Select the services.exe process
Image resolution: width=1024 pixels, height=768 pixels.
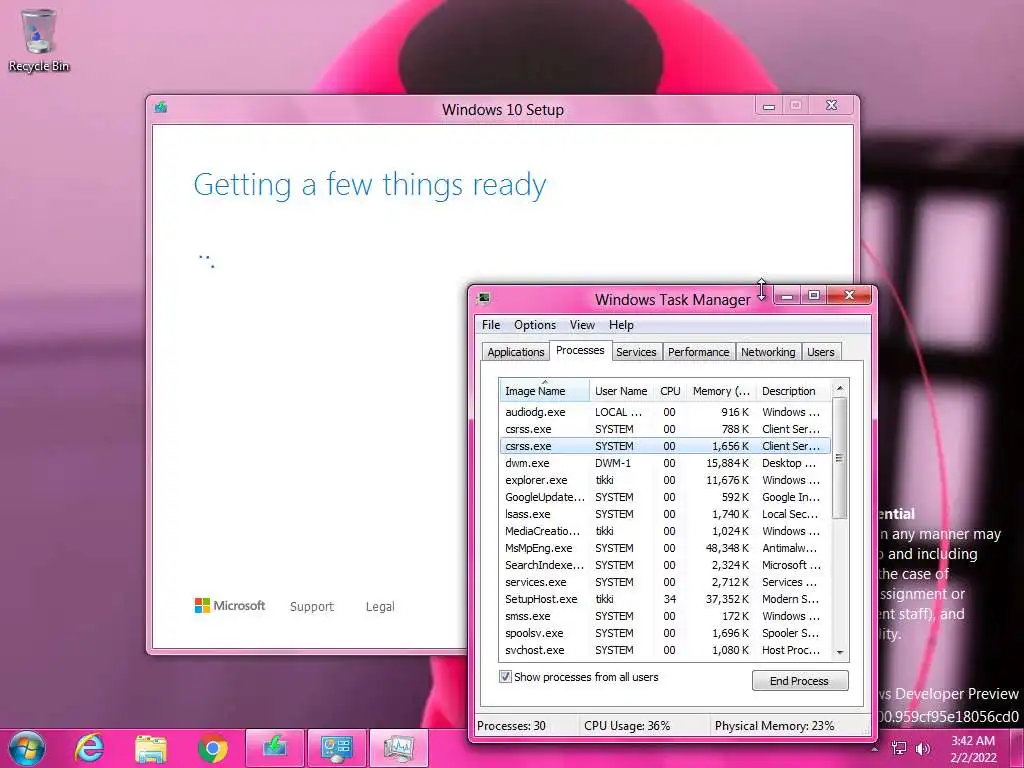[x=665, y=582]
